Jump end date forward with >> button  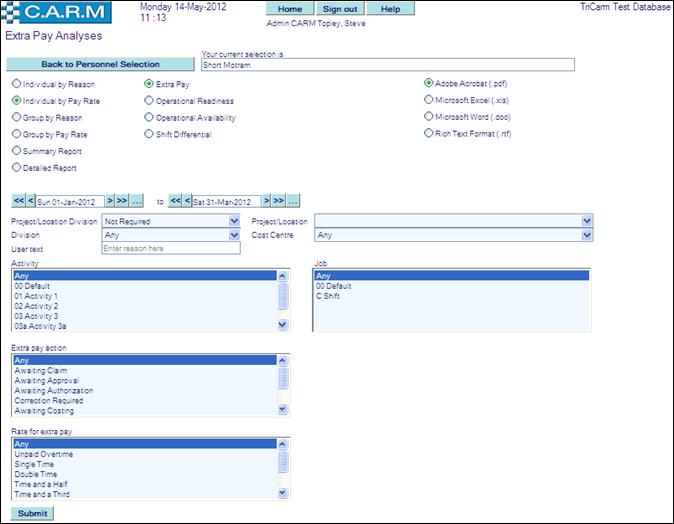(279, 201)
